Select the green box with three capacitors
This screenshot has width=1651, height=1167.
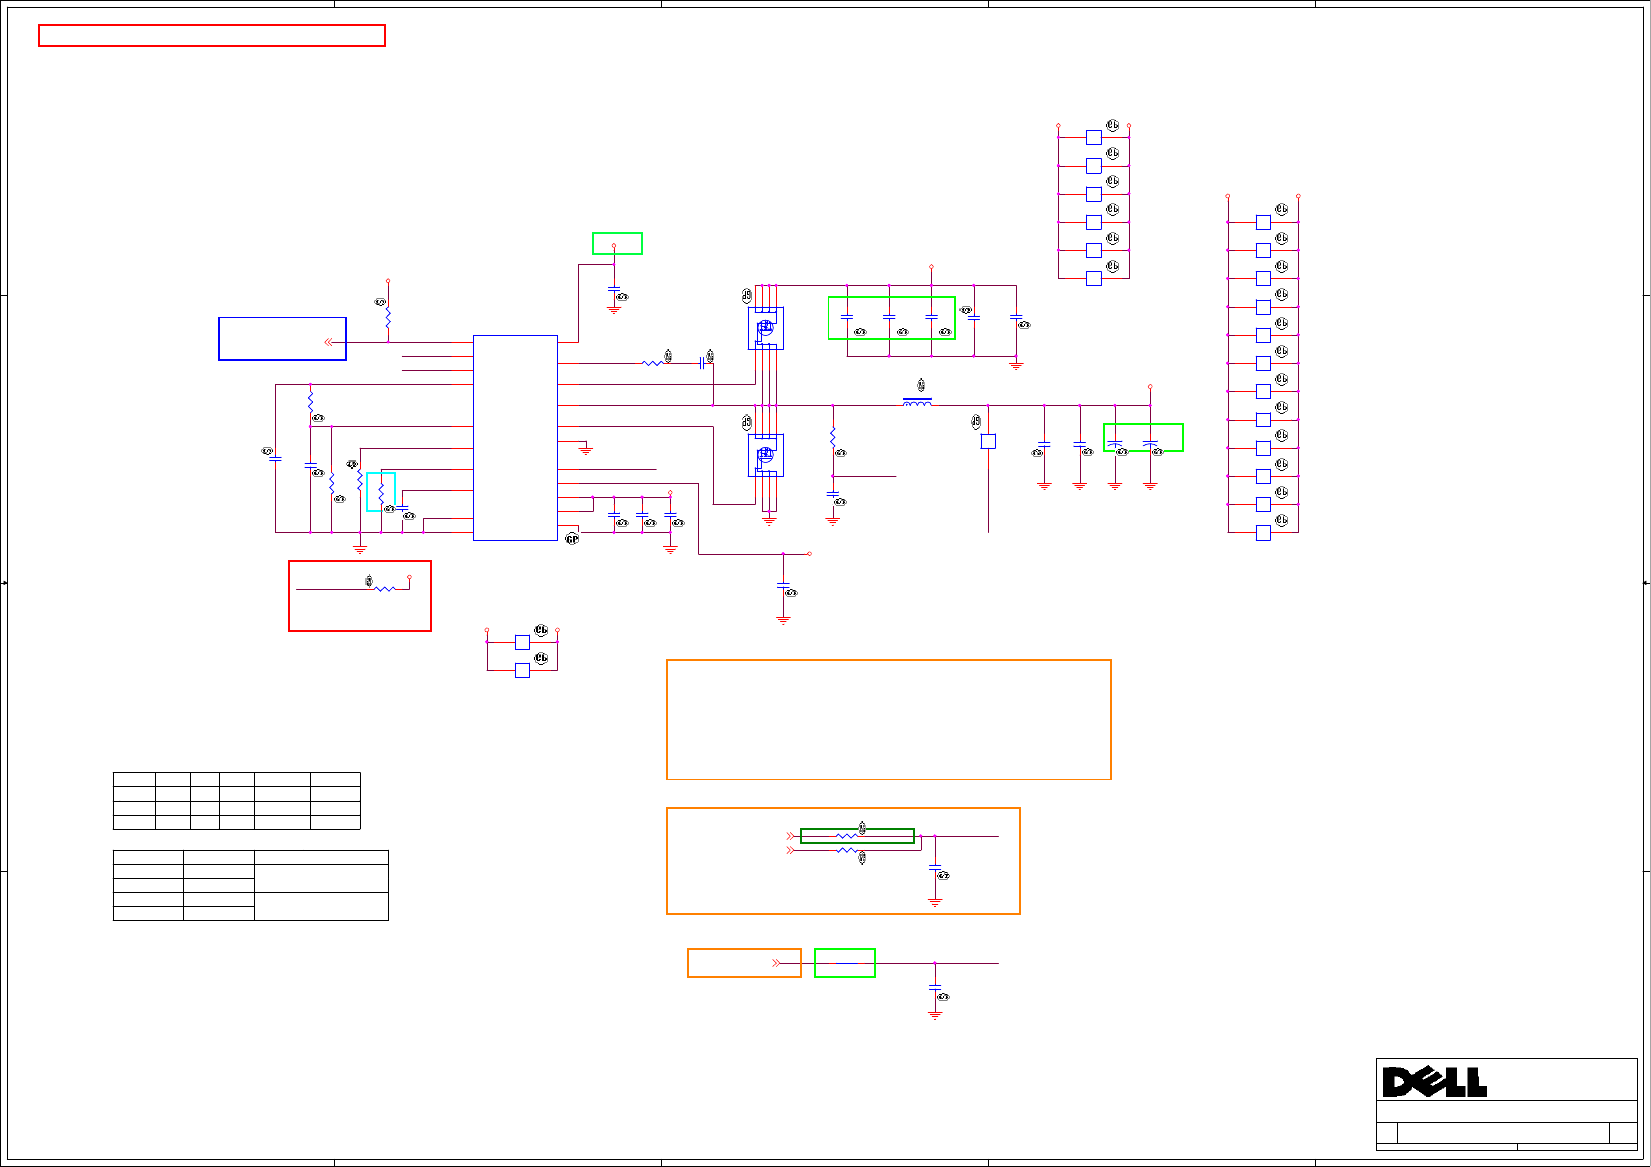point(892,318)
